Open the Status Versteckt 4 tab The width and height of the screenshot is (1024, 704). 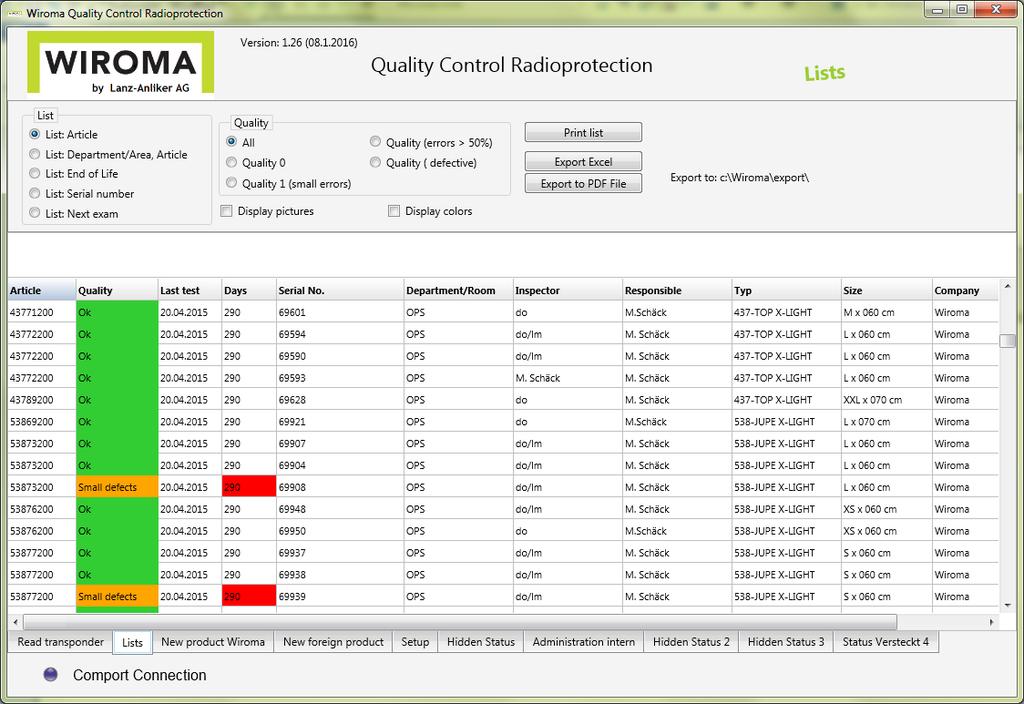coord(886,642)
